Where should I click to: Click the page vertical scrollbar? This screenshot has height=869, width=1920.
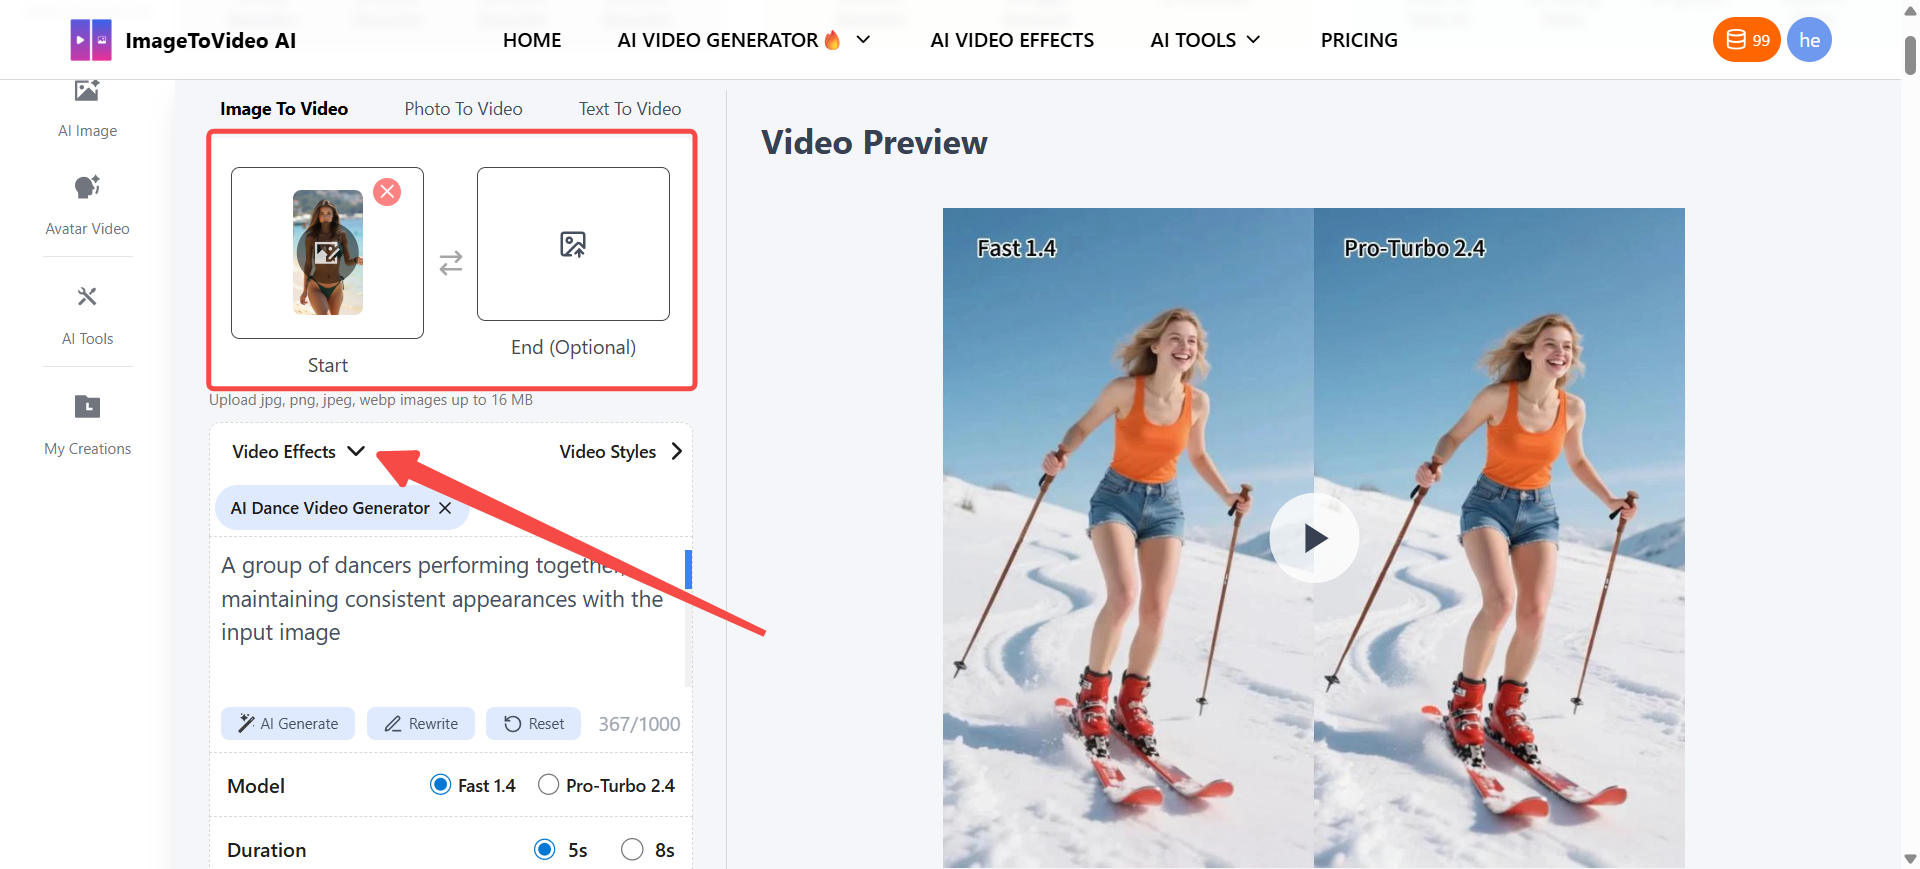coord(1910,55)
